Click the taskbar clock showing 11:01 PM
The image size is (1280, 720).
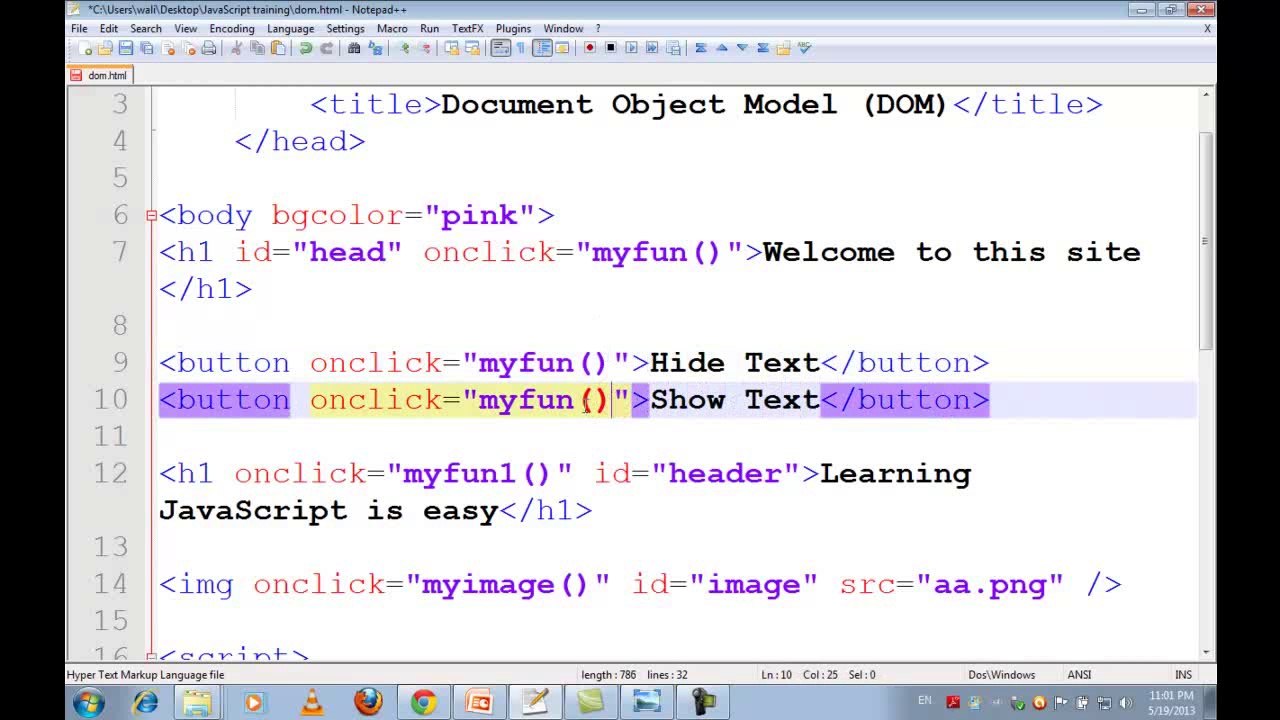click(x=1171, y=702)
